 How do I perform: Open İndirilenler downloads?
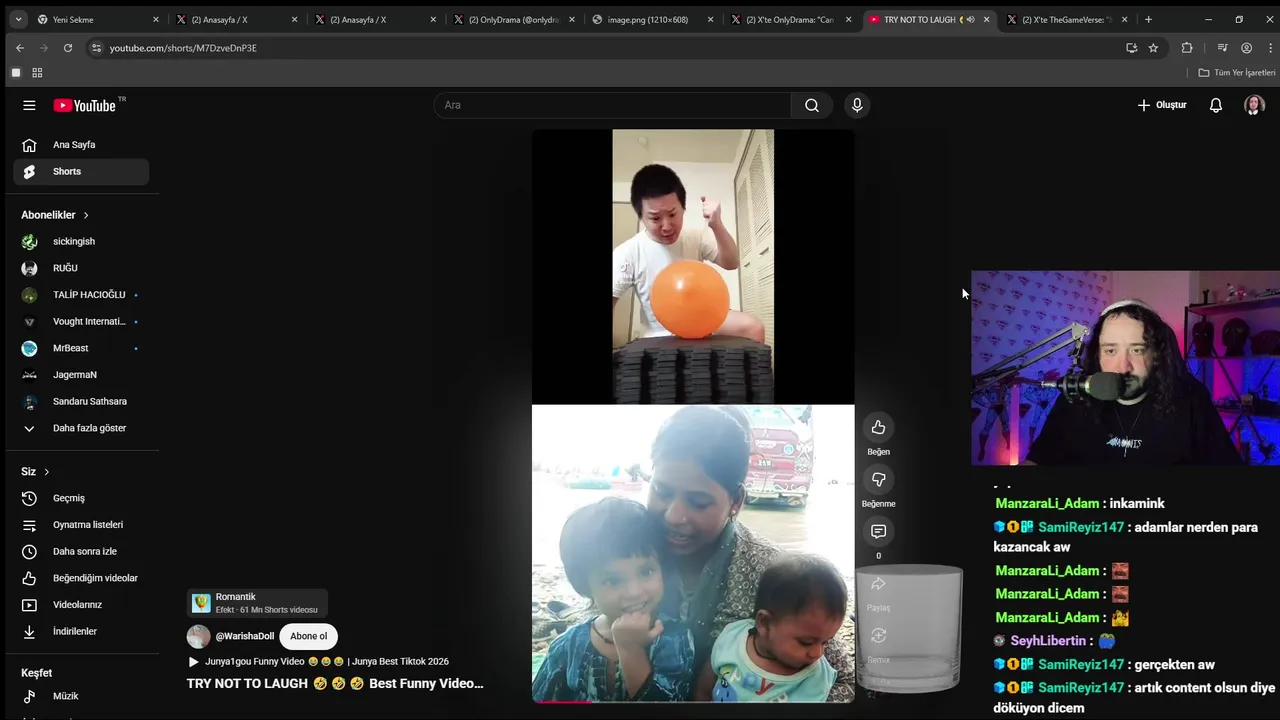(81, 632)
